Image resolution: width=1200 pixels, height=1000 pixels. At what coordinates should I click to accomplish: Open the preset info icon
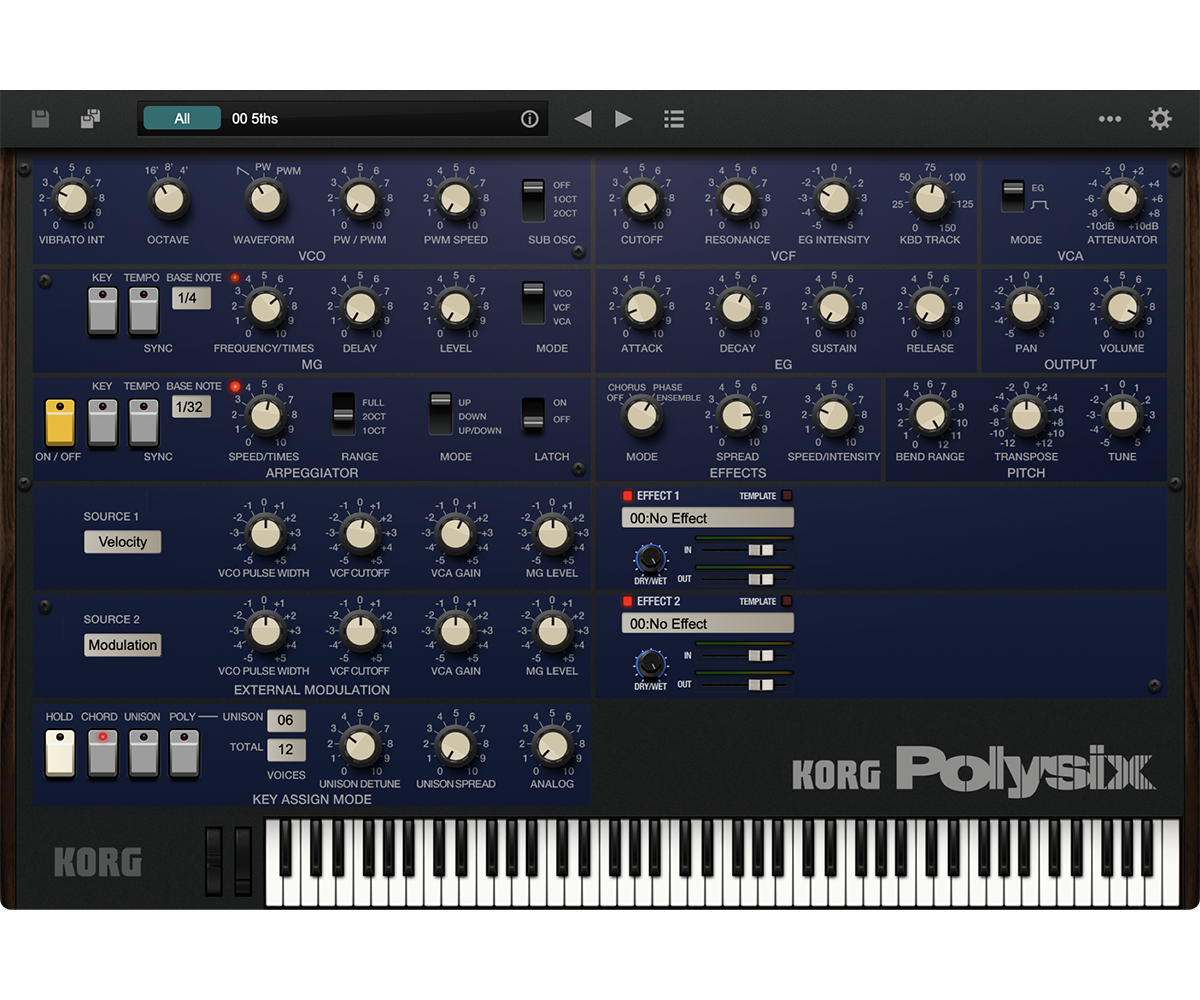(530, 119)
